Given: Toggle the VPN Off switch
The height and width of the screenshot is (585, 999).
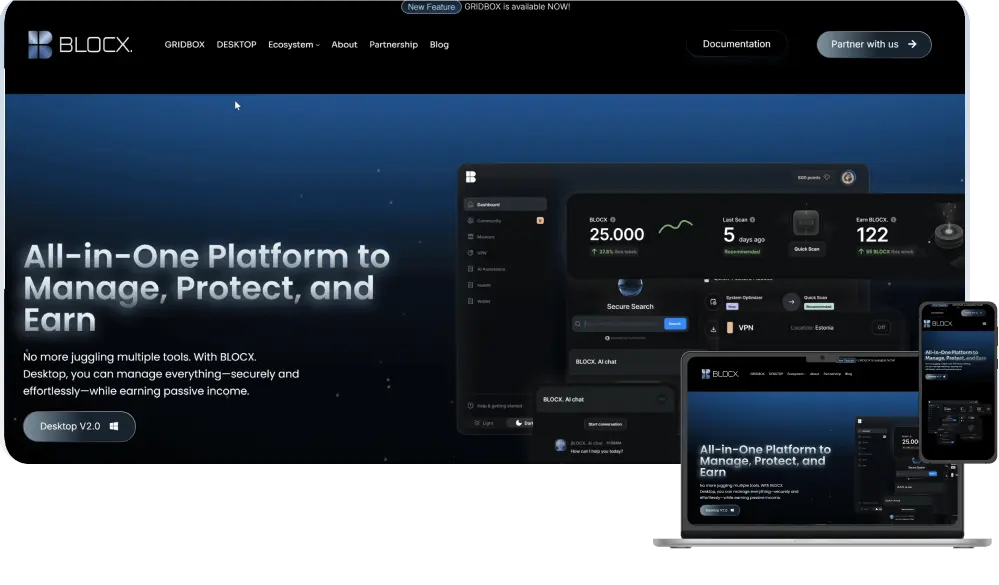Looking at the screenshot, I should pos(881,328).
